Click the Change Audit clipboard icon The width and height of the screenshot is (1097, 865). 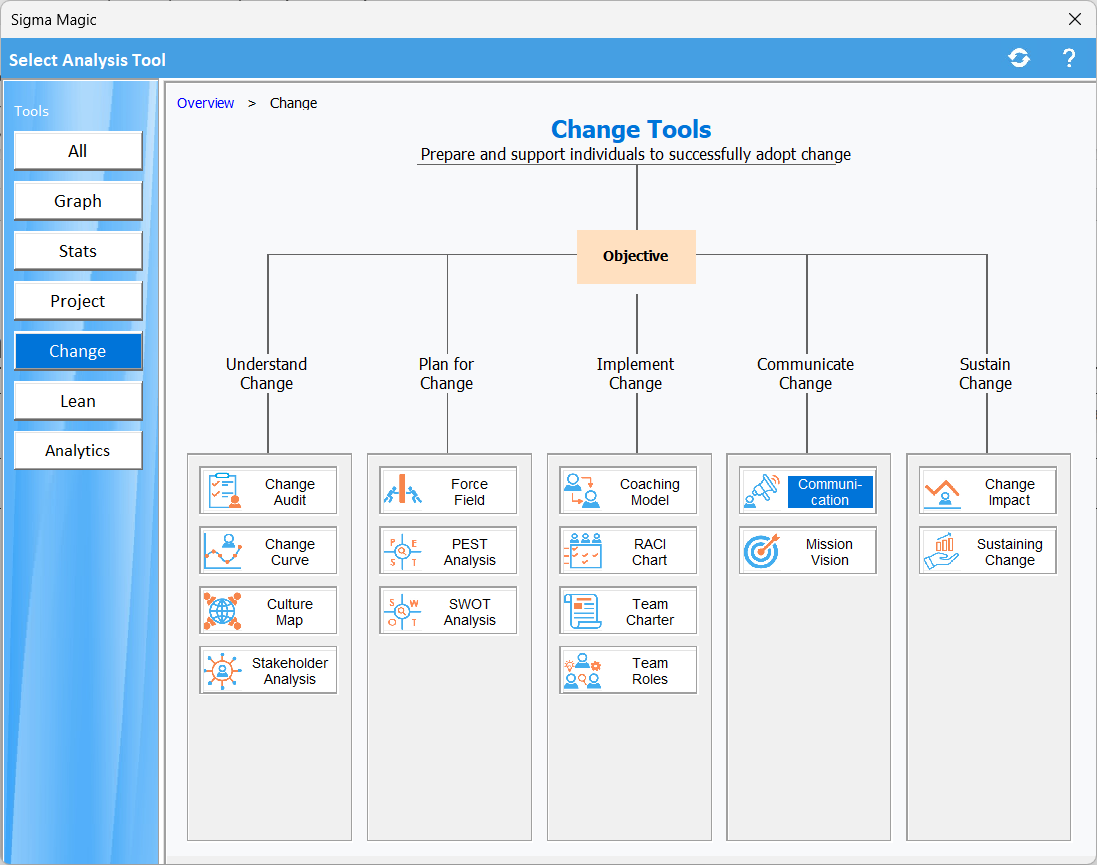223,491
